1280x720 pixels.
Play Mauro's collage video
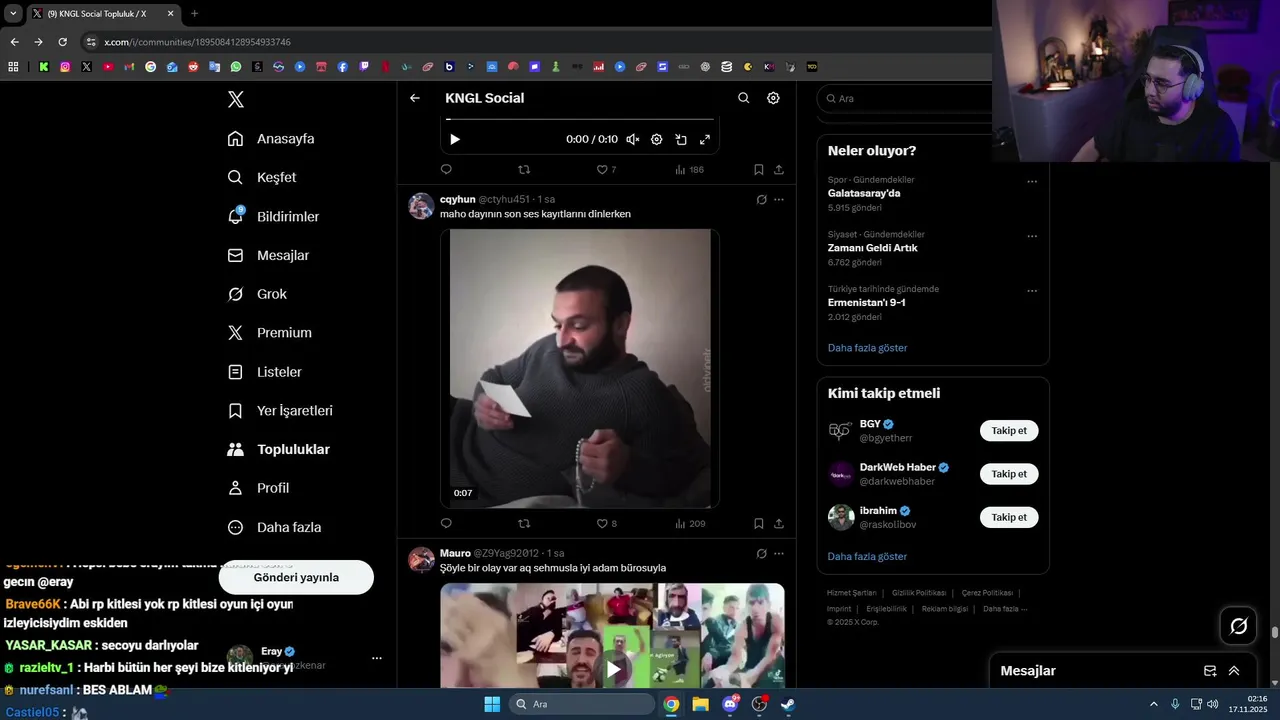[613, 668]
